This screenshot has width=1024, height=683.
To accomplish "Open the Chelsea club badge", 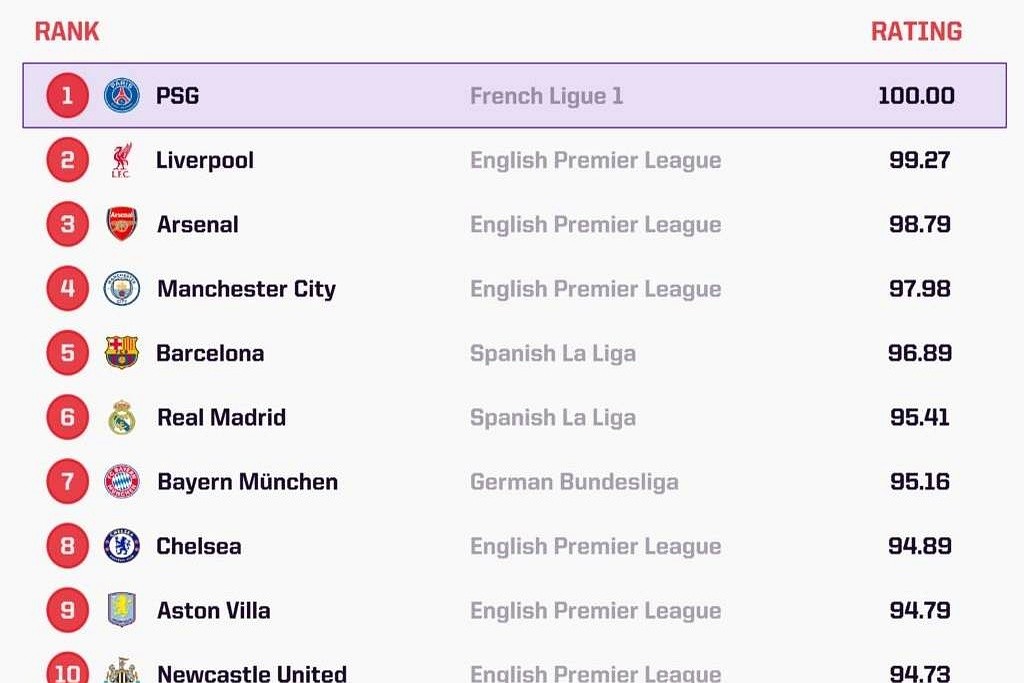I will (122, 546).
